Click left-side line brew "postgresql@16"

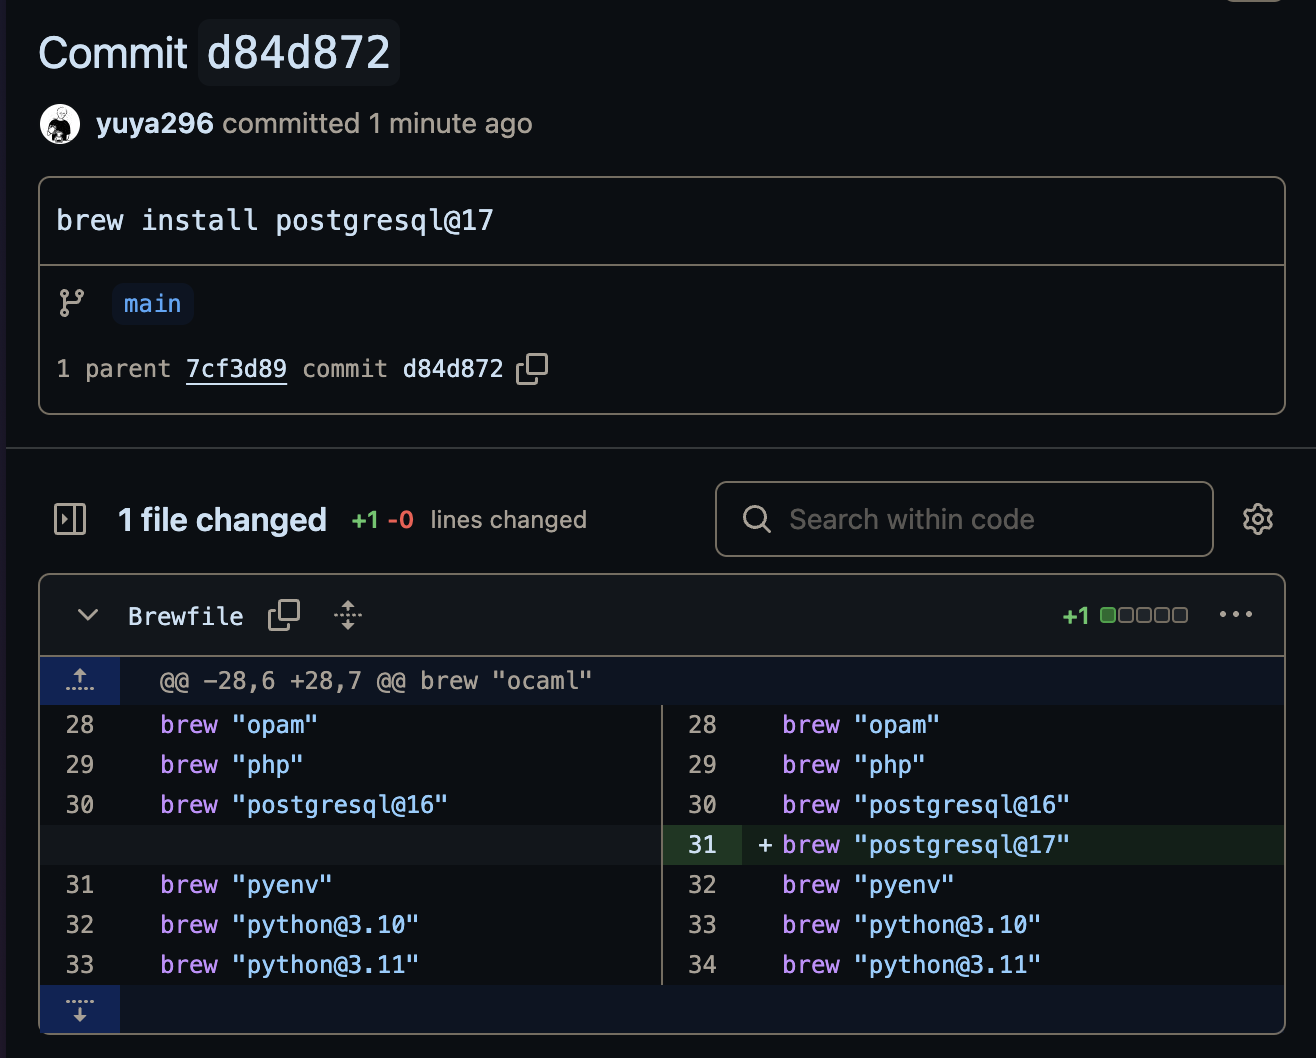(x=304, y=805)
